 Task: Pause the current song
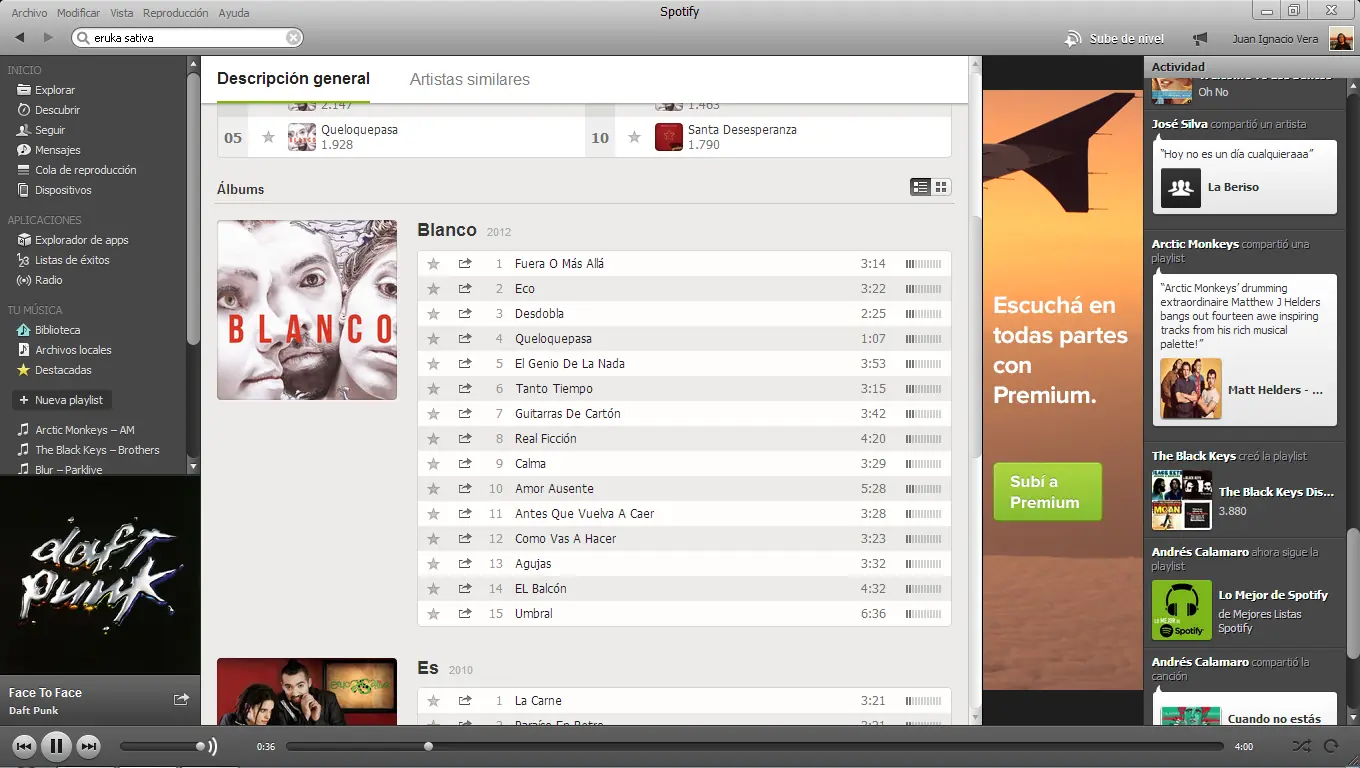pyautogui.click(x=56, y=746)
